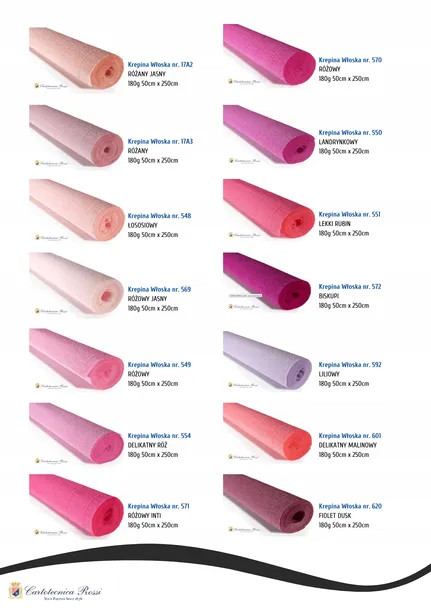The height and width of the screenshot is (610, 431).
Task: Click the Krepina Włoska nr. 548 title
Action: click(x=159, y=216)
